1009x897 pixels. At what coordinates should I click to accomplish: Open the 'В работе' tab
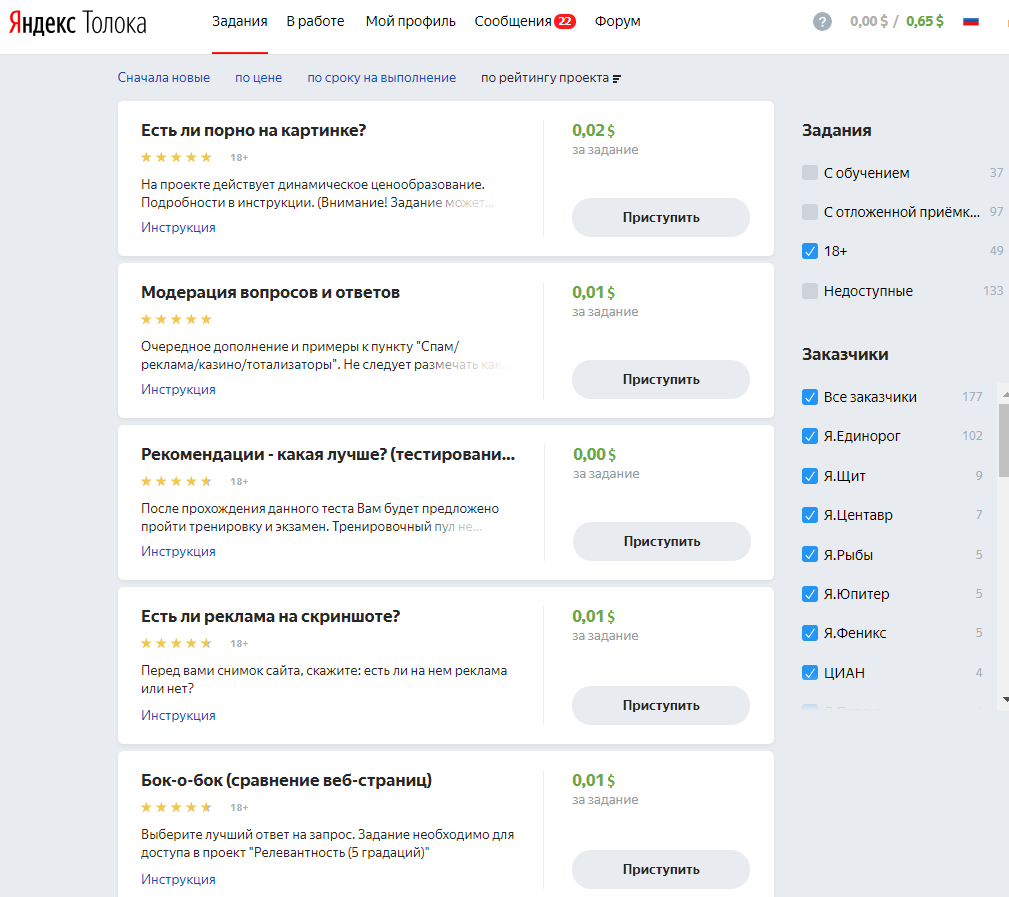tap(315, 21)
